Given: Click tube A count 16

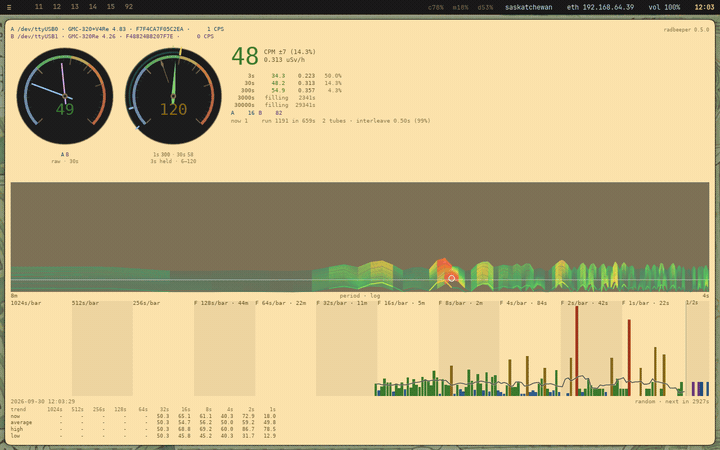Looking at the screenshot, I should tap(251, 113).
